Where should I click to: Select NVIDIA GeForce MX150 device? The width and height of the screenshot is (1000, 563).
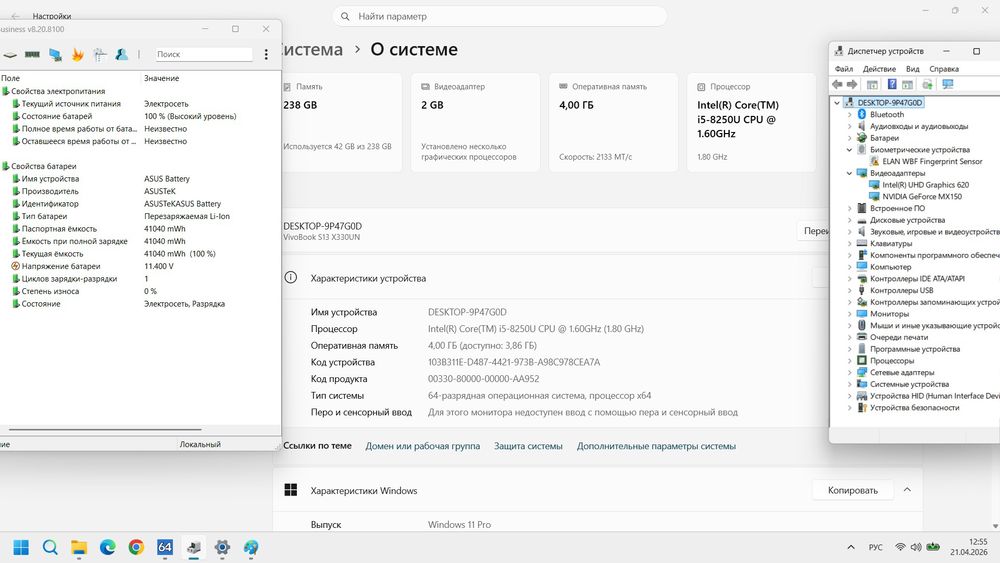click(922, 196)
